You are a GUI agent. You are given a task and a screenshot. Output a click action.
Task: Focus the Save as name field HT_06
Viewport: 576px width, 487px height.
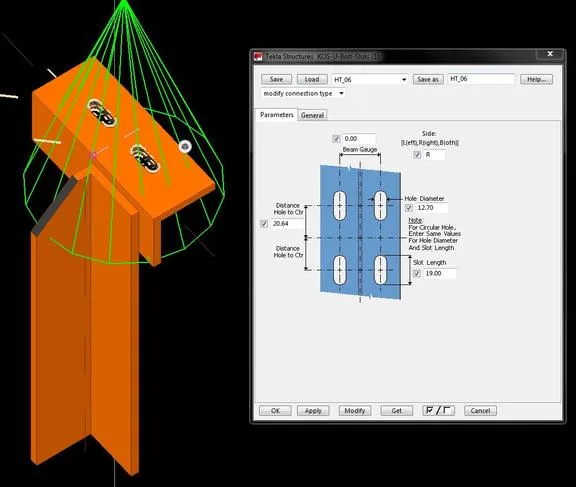tap(481, 79)
